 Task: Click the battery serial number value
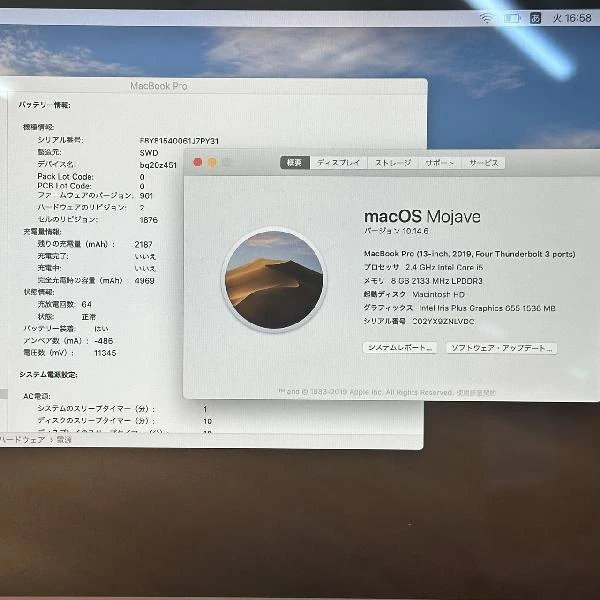179,141
